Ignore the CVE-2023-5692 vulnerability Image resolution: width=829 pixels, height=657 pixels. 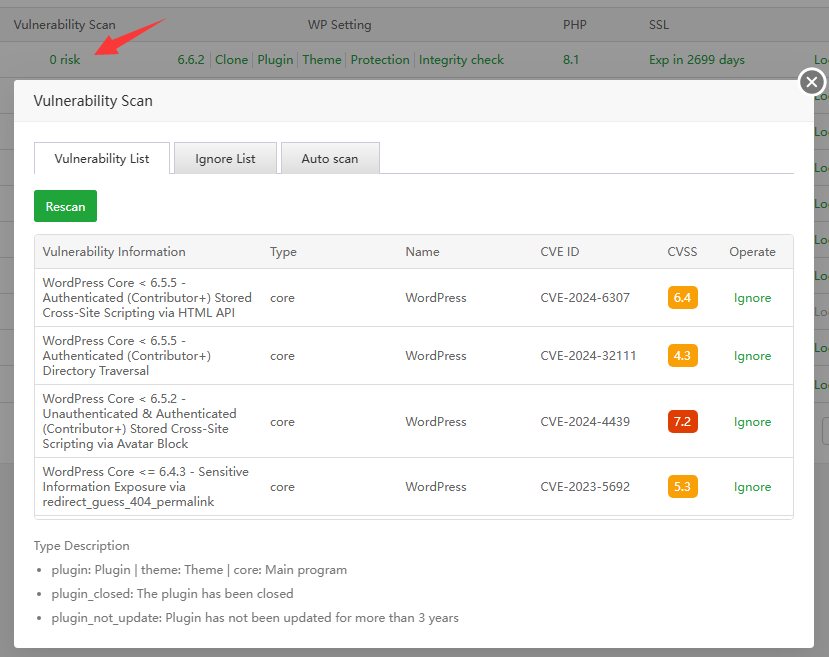[752, 487]
